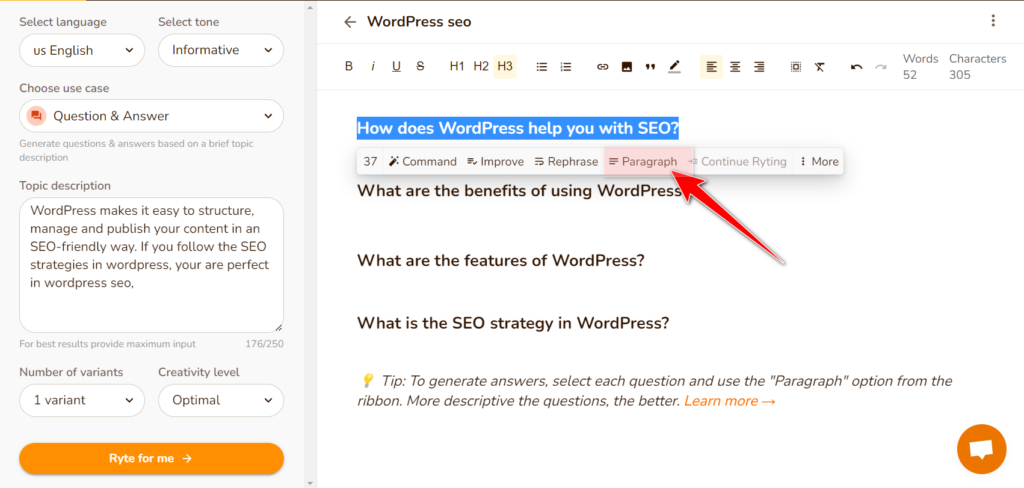Open the Creativity level dropdown showing Optimal
The height and width of the screenshot is (488, 1024).
click(221, 400)
